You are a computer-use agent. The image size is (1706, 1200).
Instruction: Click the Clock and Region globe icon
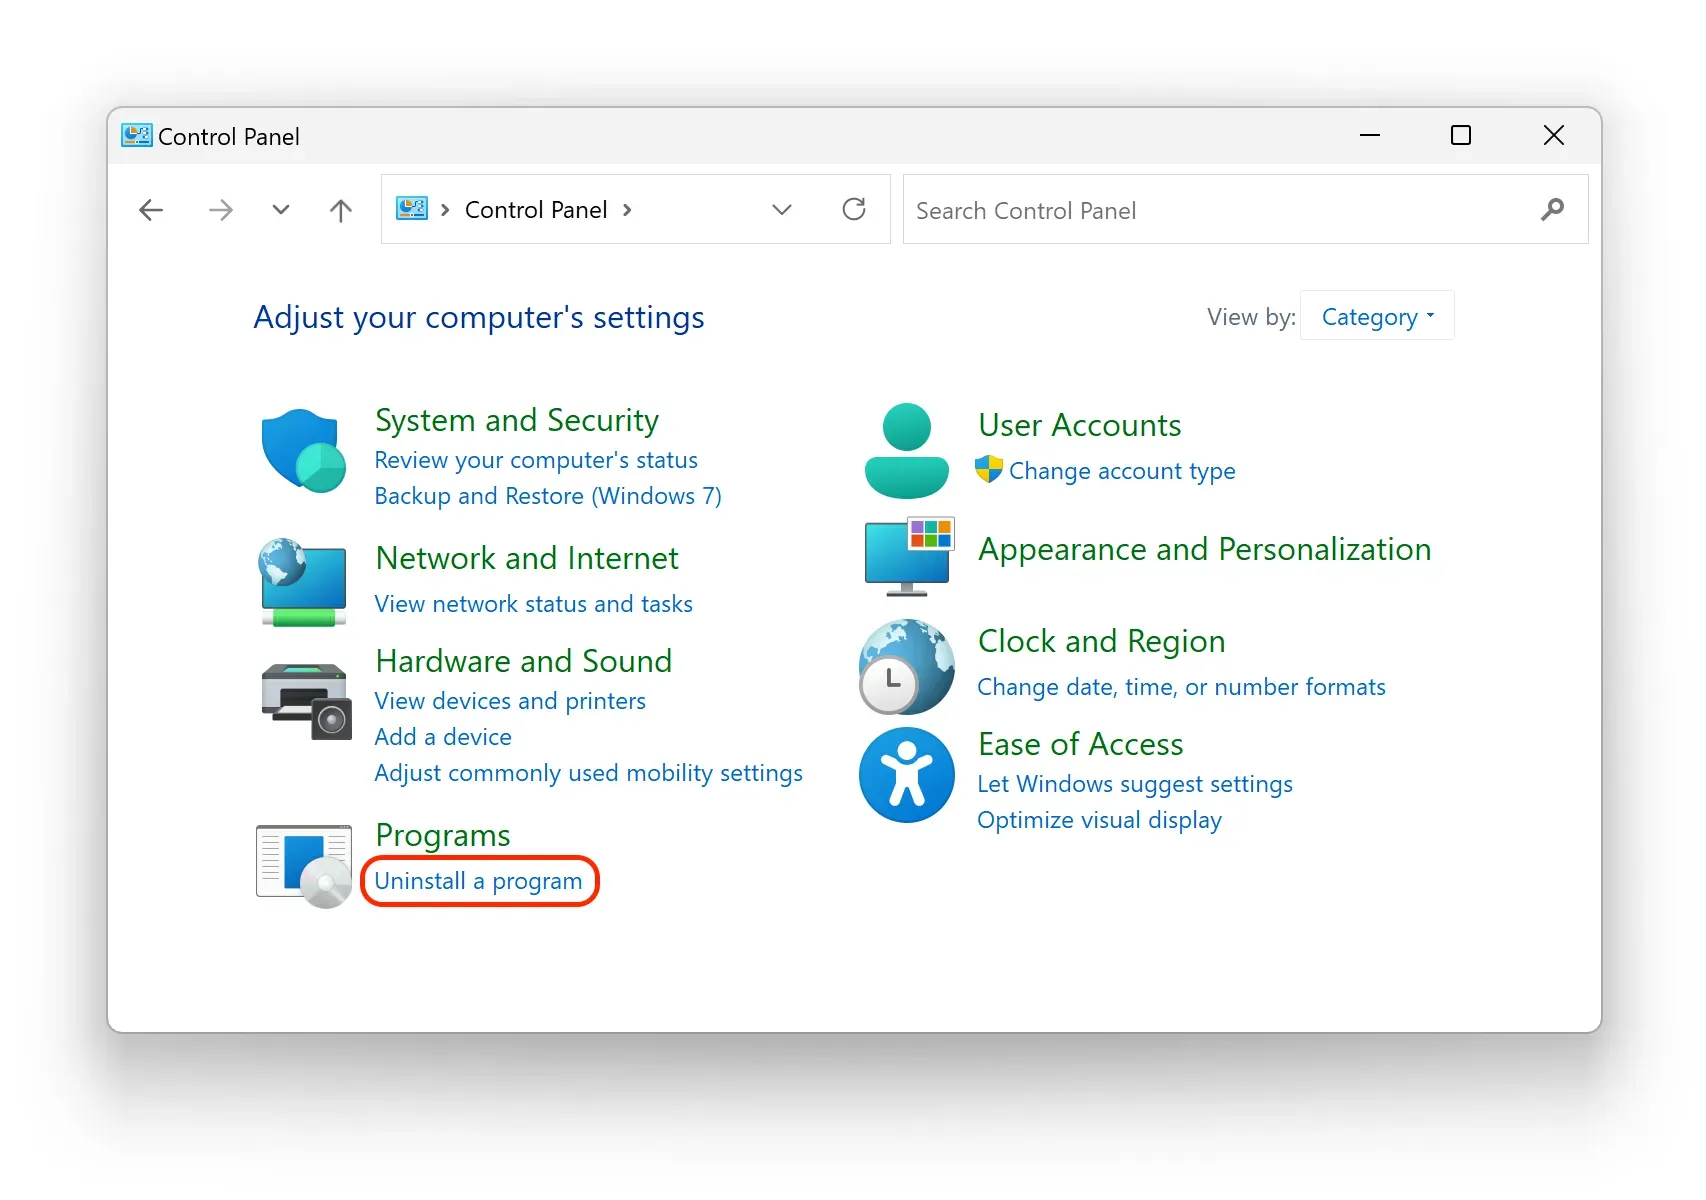(x=906, y=667)
